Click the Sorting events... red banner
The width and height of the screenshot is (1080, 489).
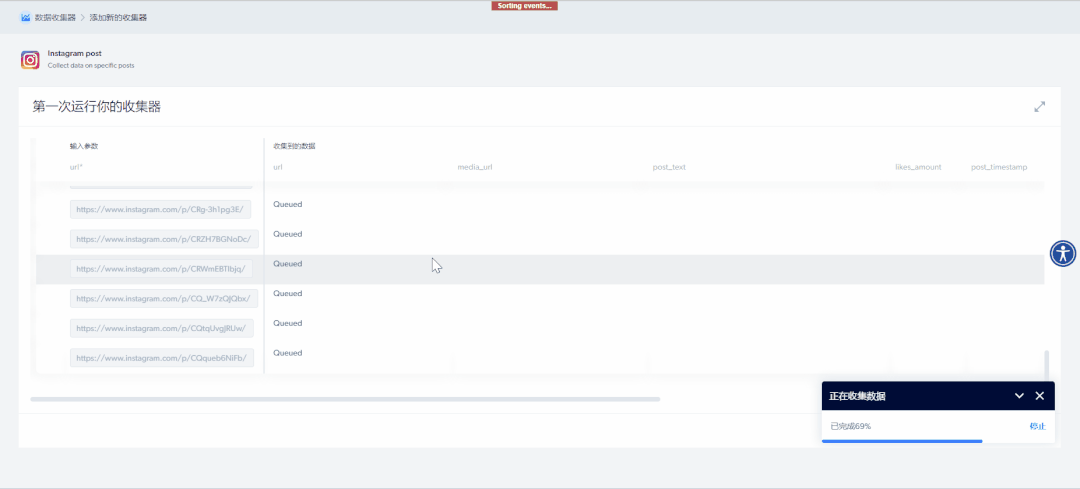(x=524, y=6)
